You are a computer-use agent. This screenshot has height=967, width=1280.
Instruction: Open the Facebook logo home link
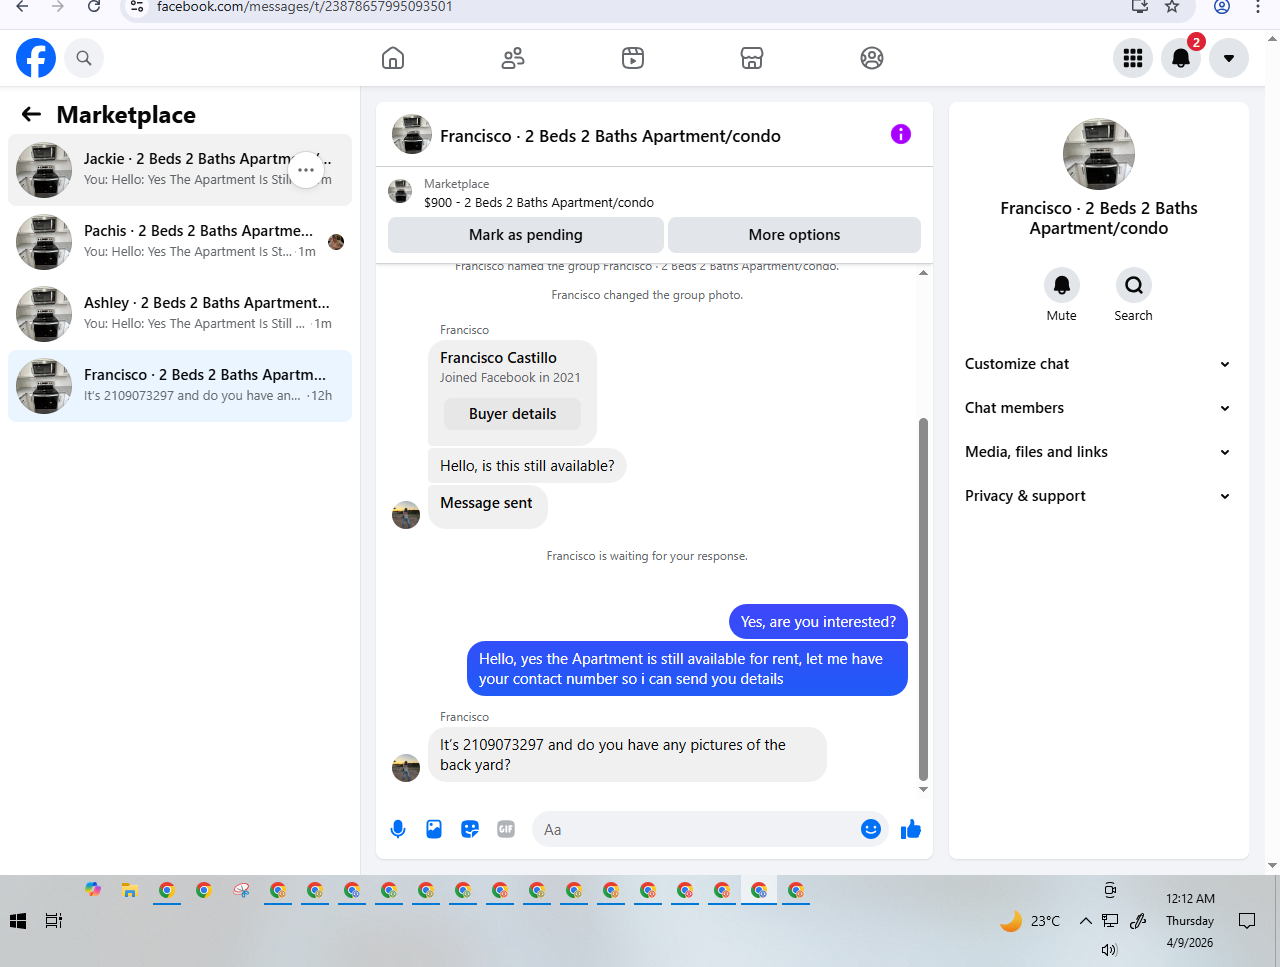click(x=36, y=58)
